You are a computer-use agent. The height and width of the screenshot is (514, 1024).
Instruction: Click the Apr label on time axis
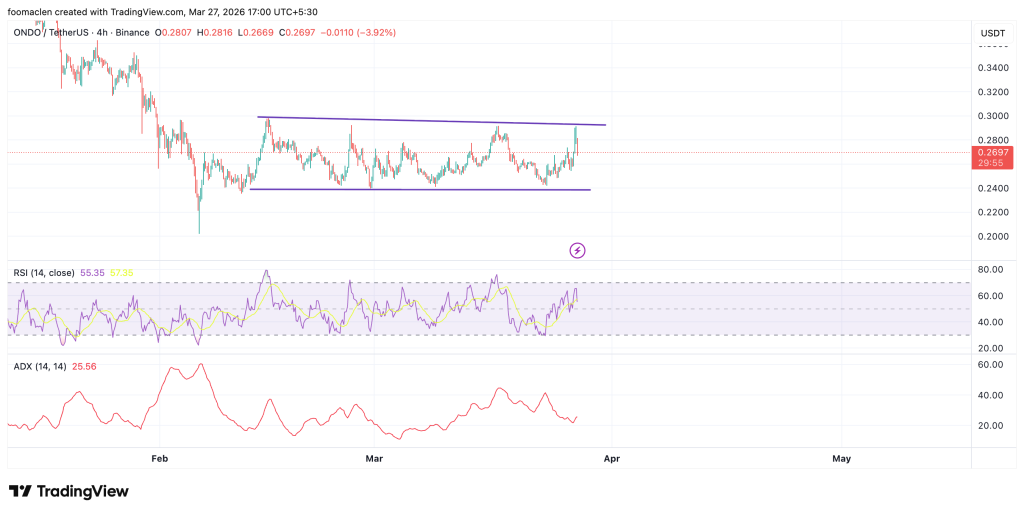pyautogui.click(x=611, y=458)
